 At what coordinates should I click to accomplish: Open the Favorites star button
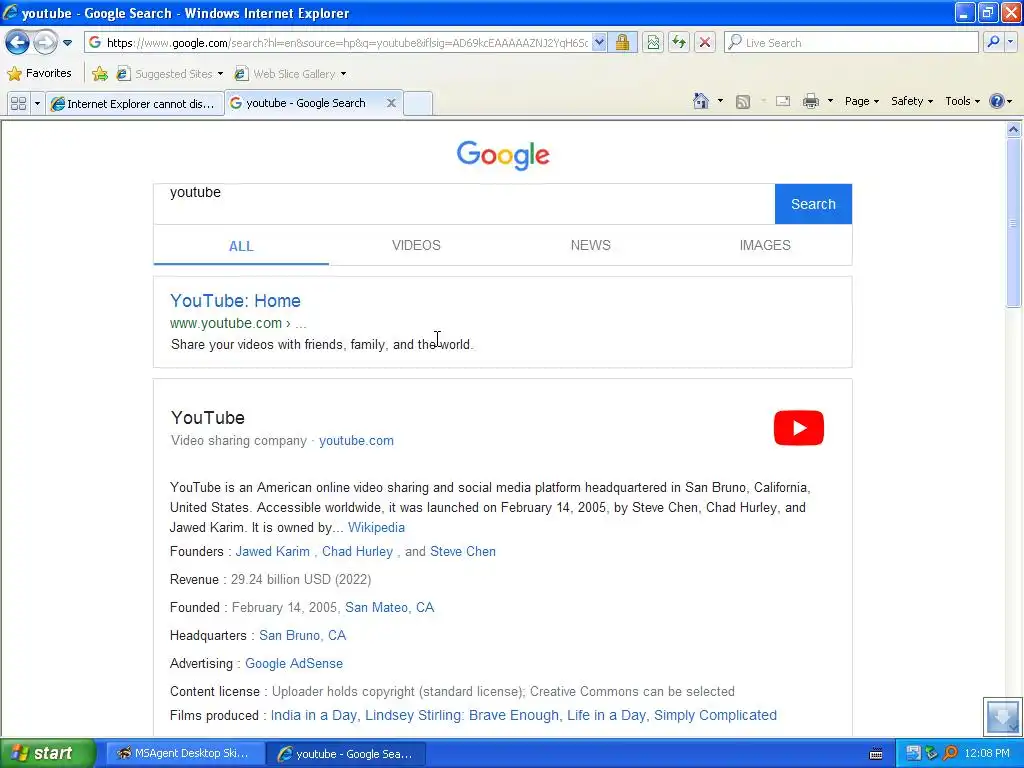tap(39, 73)
